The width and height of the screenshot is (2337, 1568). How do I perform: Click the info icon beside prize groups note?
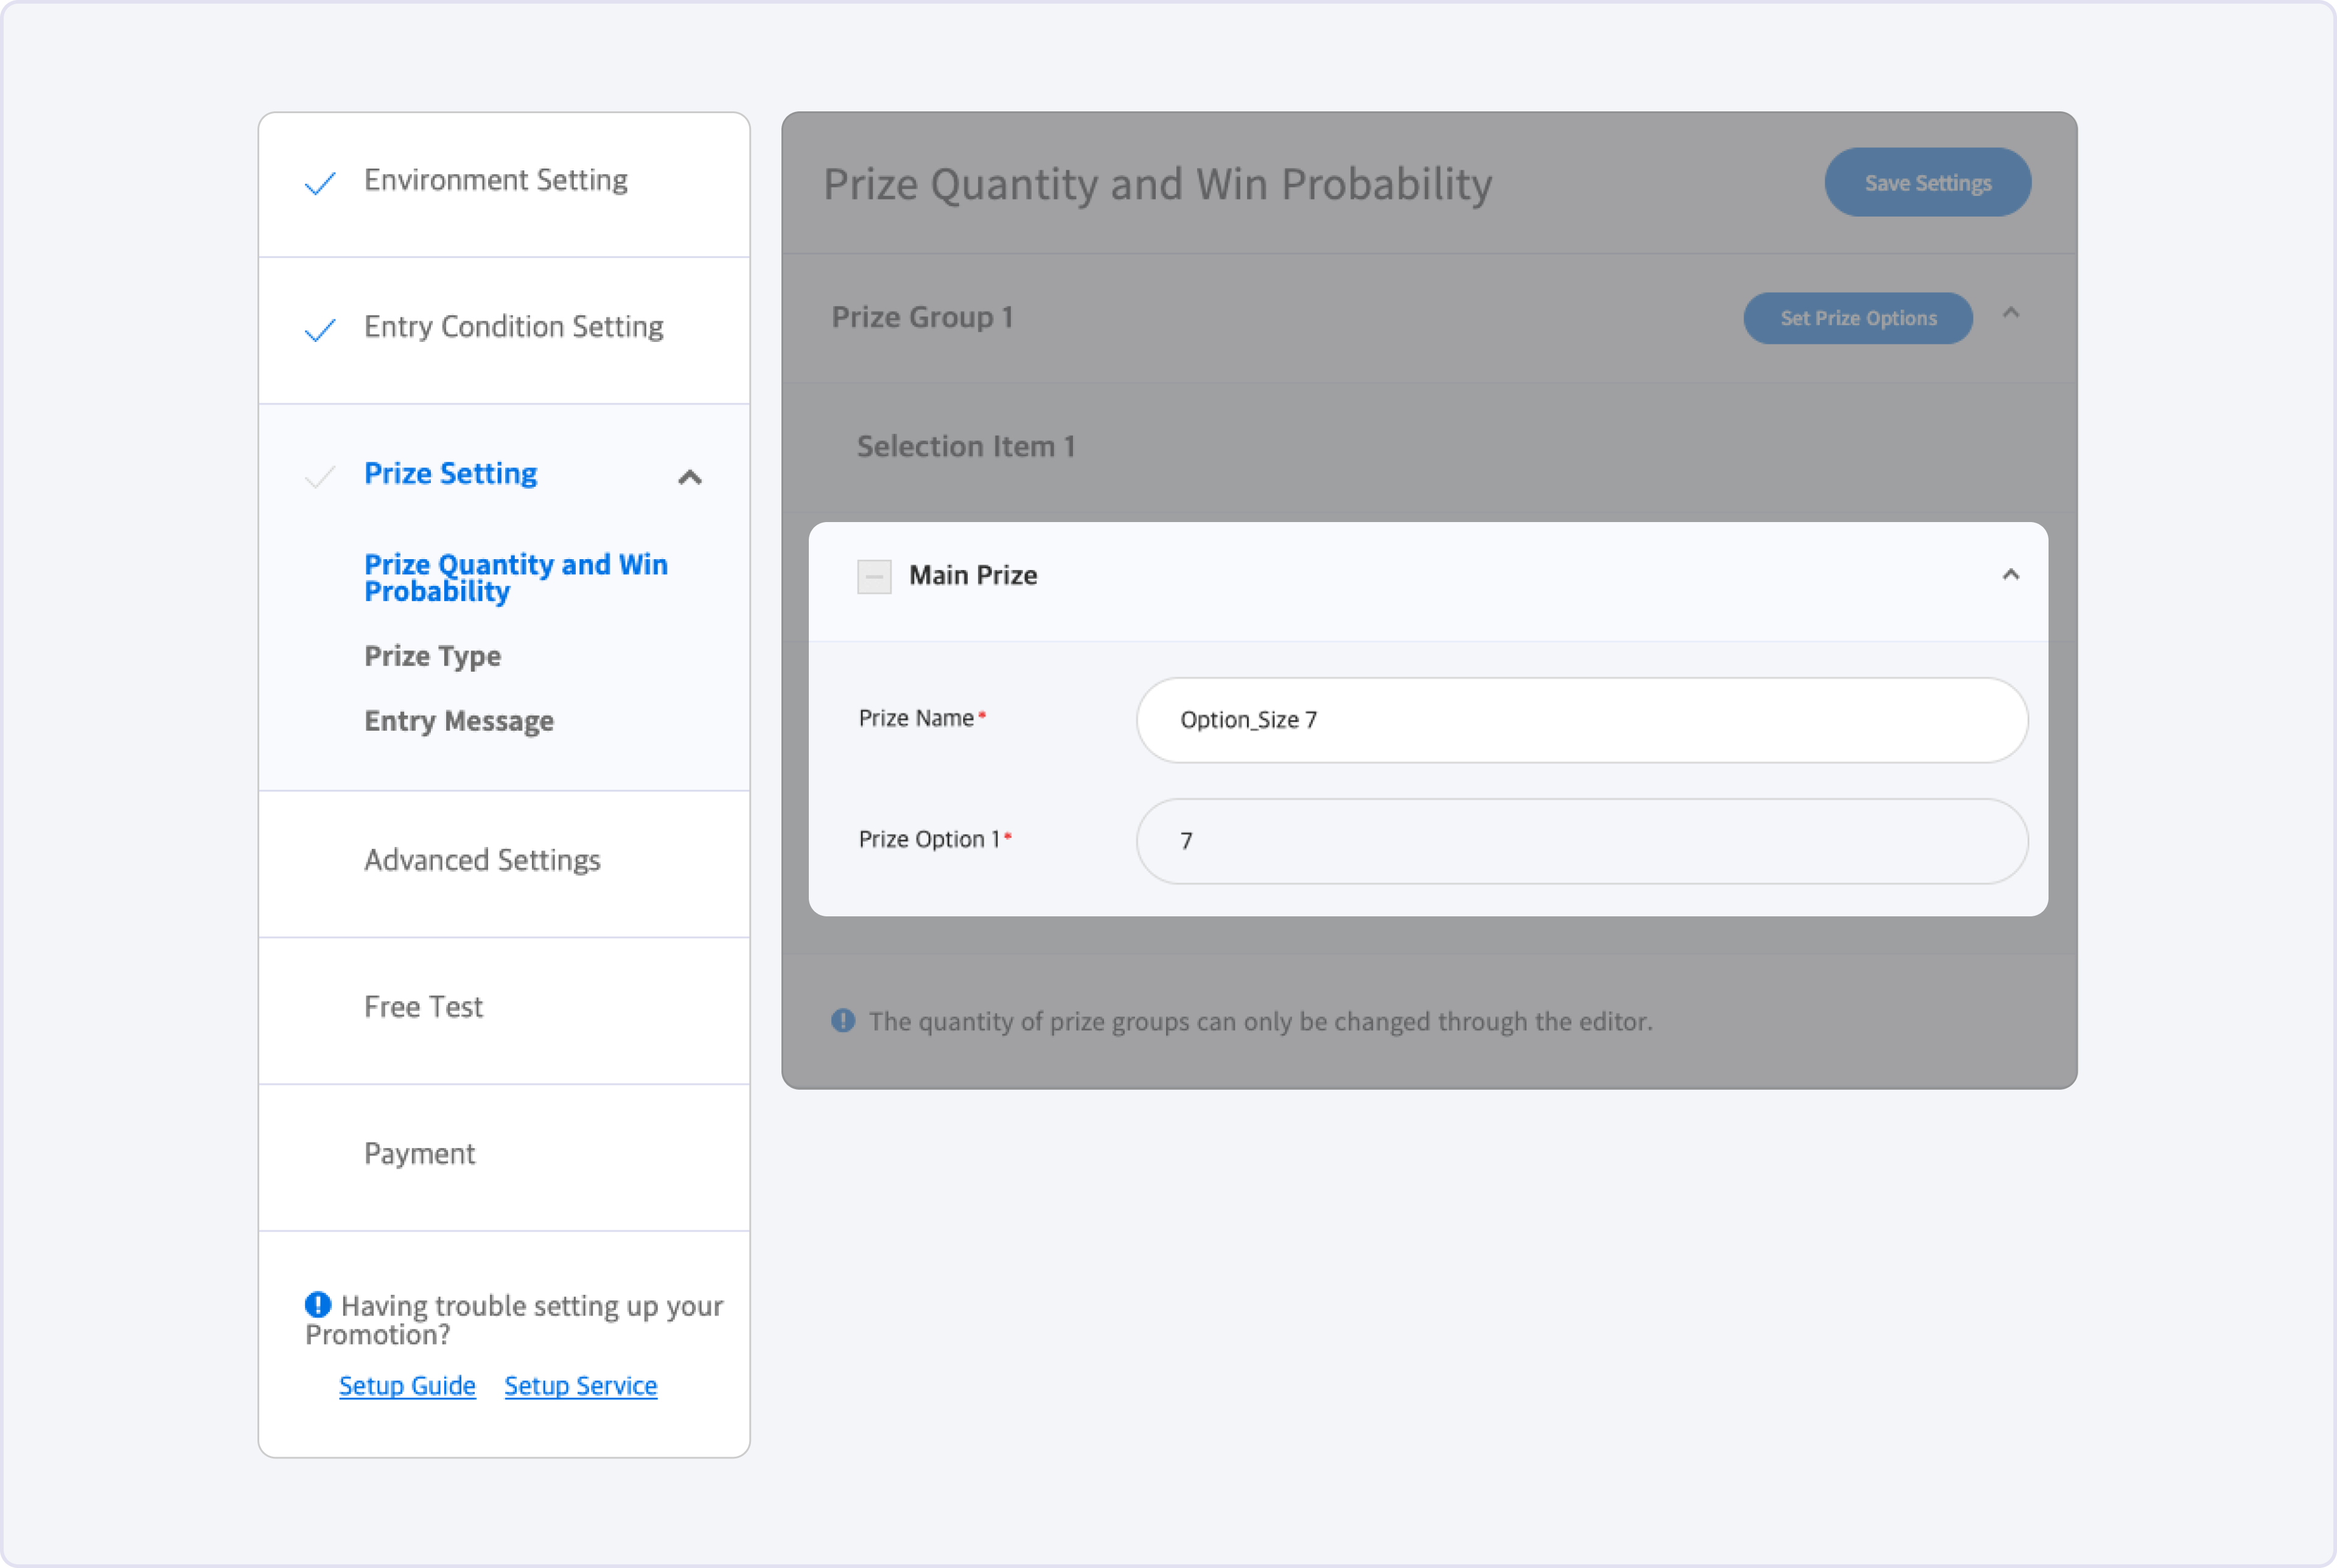[x=843, y=1021]
